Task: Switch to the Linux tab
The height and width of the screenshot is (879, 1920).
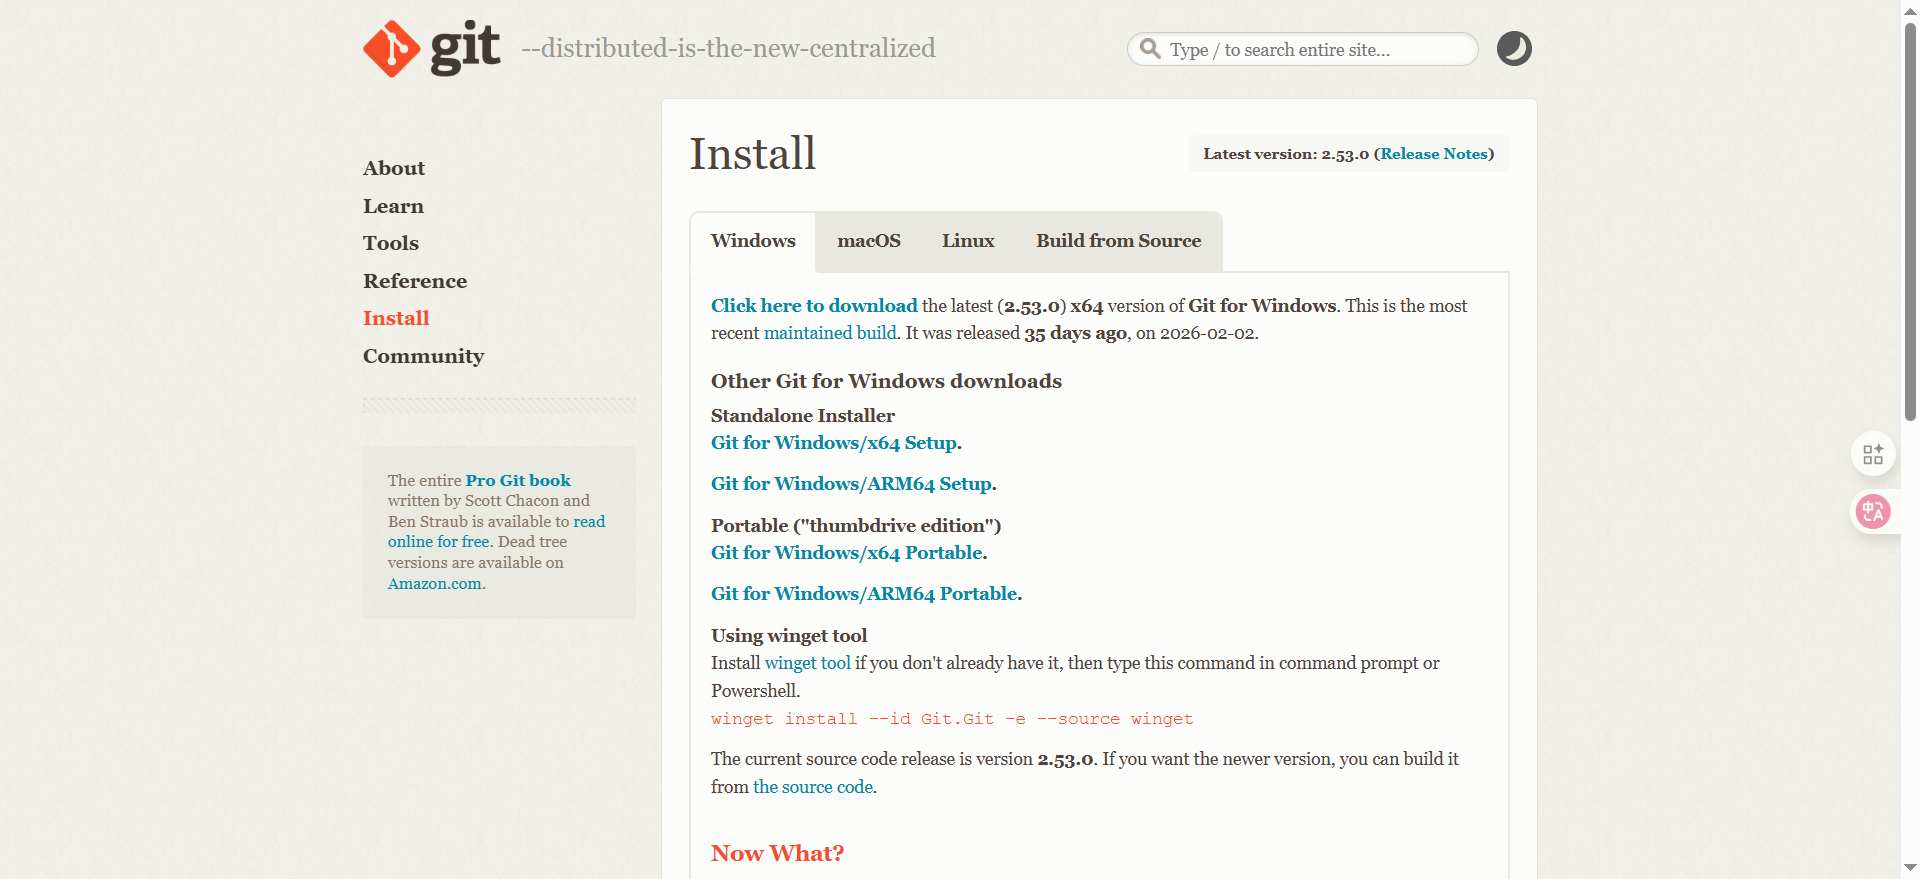Action: [968, 241]
